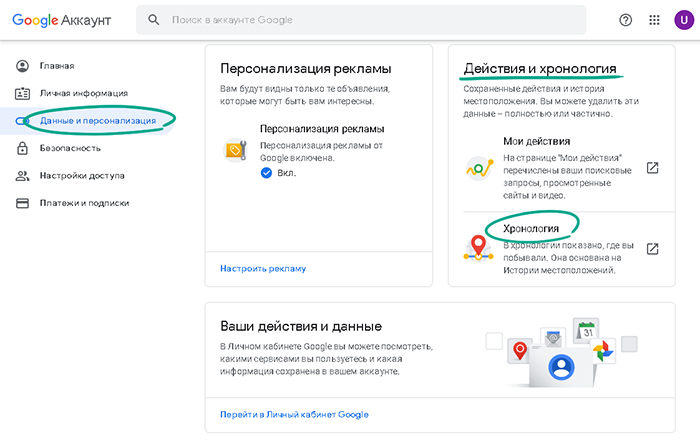The image size is (700, 443).
Task: Click the Личная информация ID card icon
Action: coord(22,93)
